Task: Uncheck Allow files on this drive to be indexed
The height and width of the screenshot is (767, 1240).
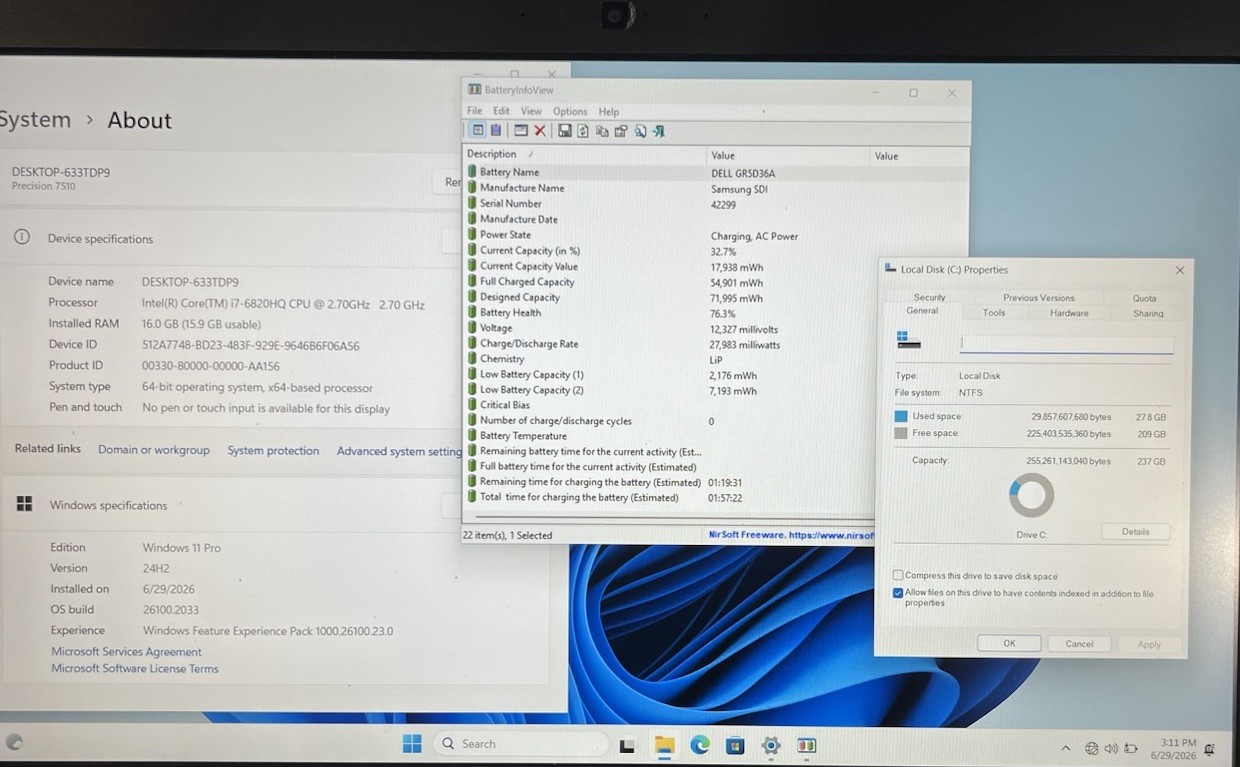Action: 898,593
